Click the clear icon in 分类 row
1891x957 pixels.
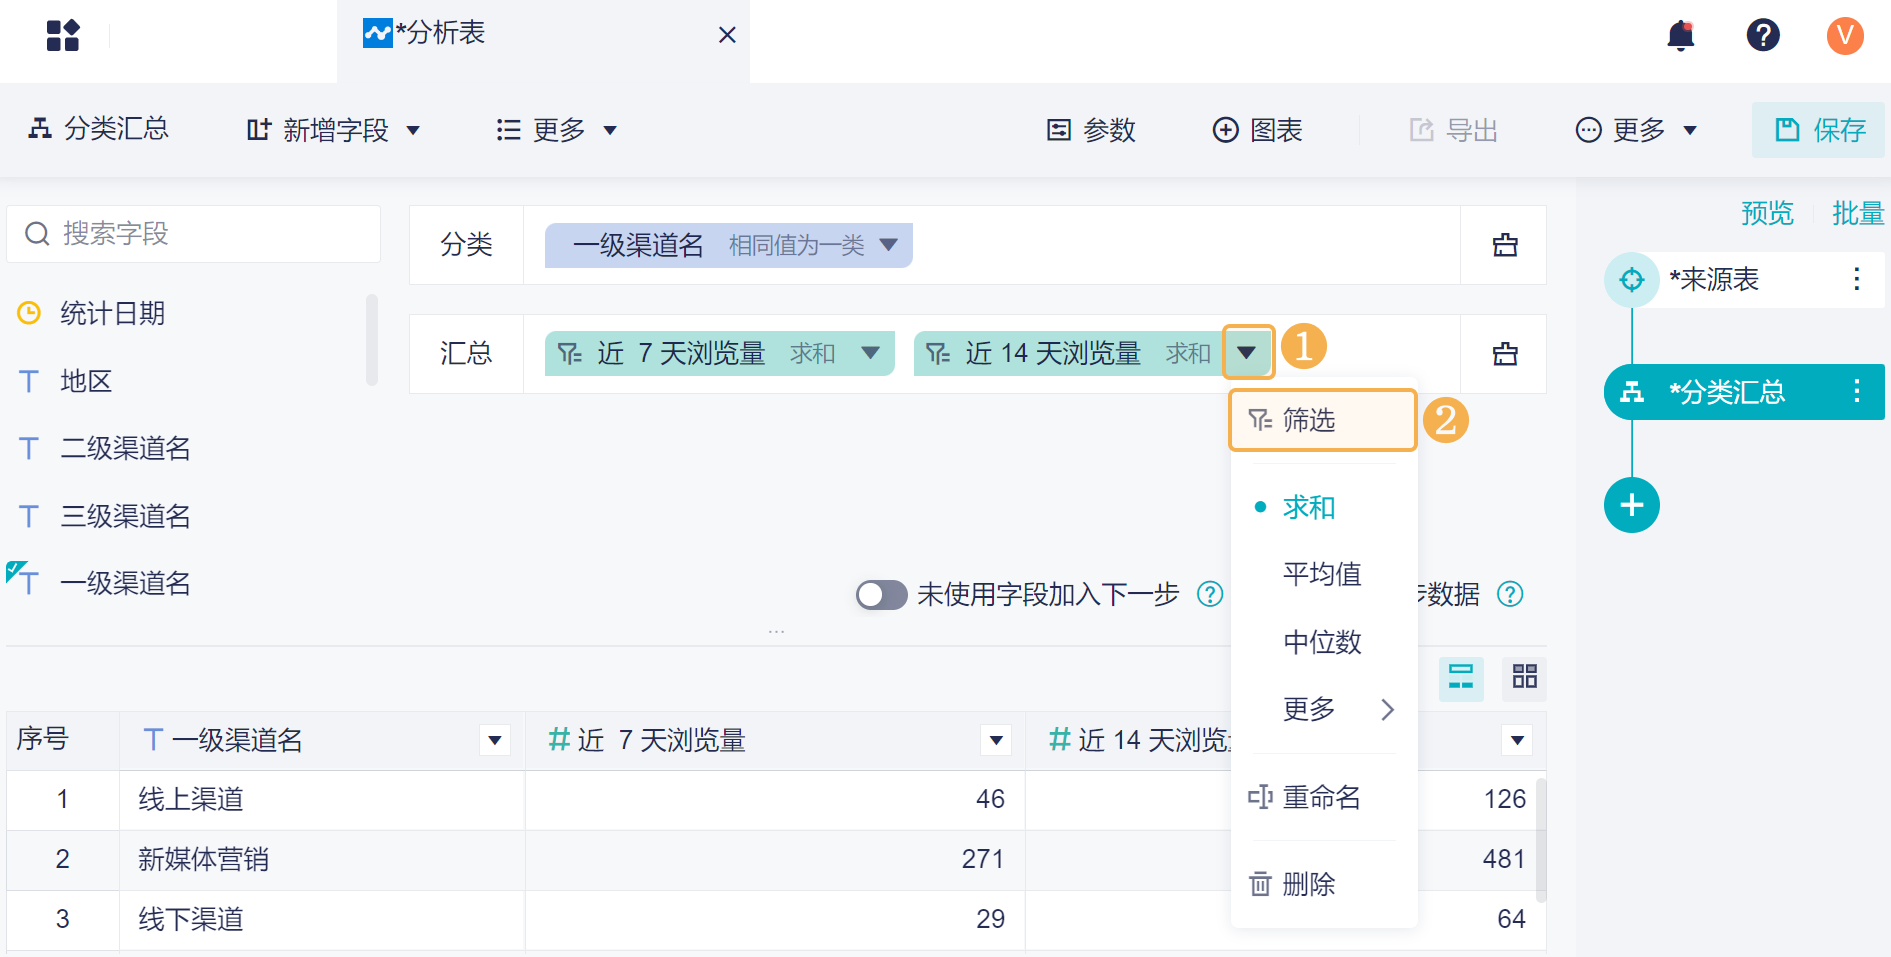click(x=1505, y=245)
